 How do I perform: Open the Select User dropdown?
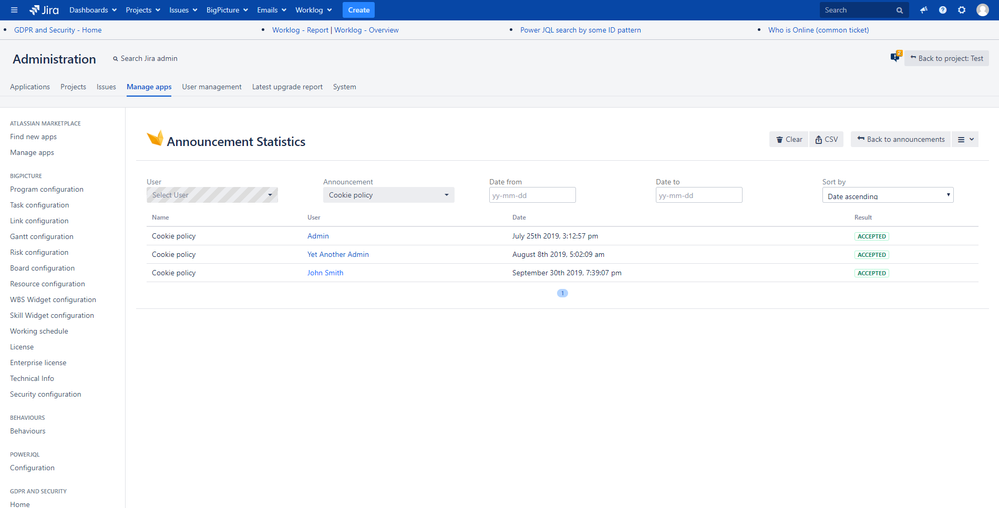point(212,195)
